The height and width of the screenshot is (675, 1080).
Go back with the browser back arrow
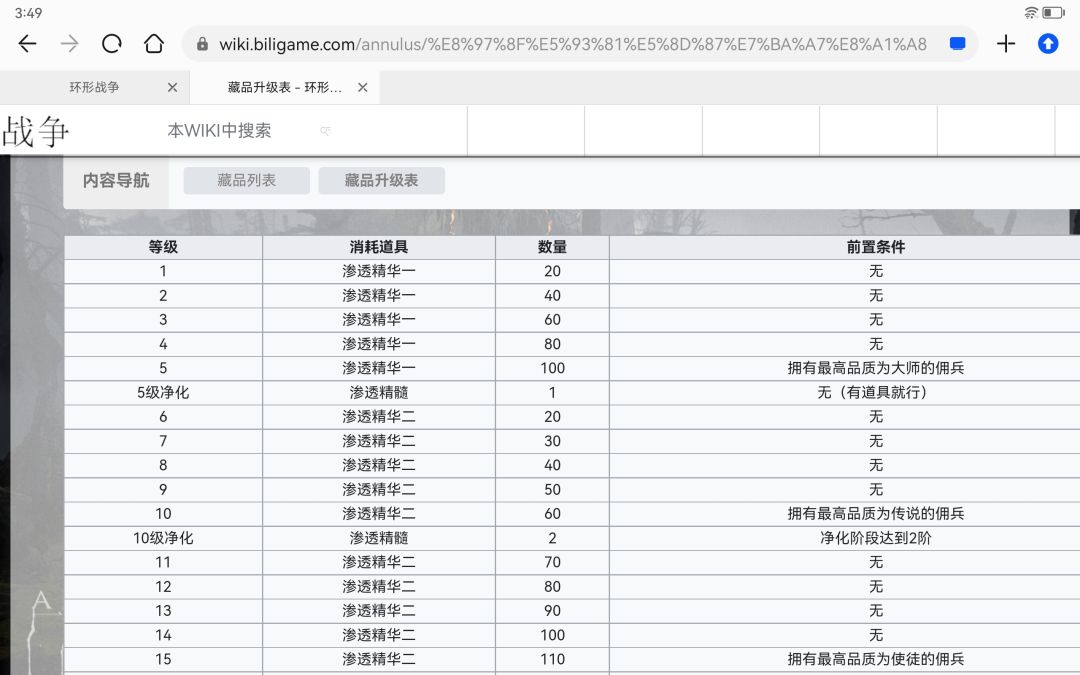[x=28, y=44]
